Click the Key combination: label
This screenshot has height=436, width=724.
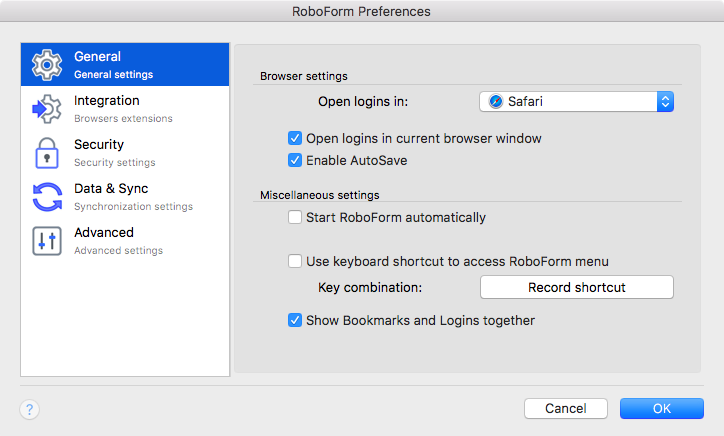tap(370, 288)
